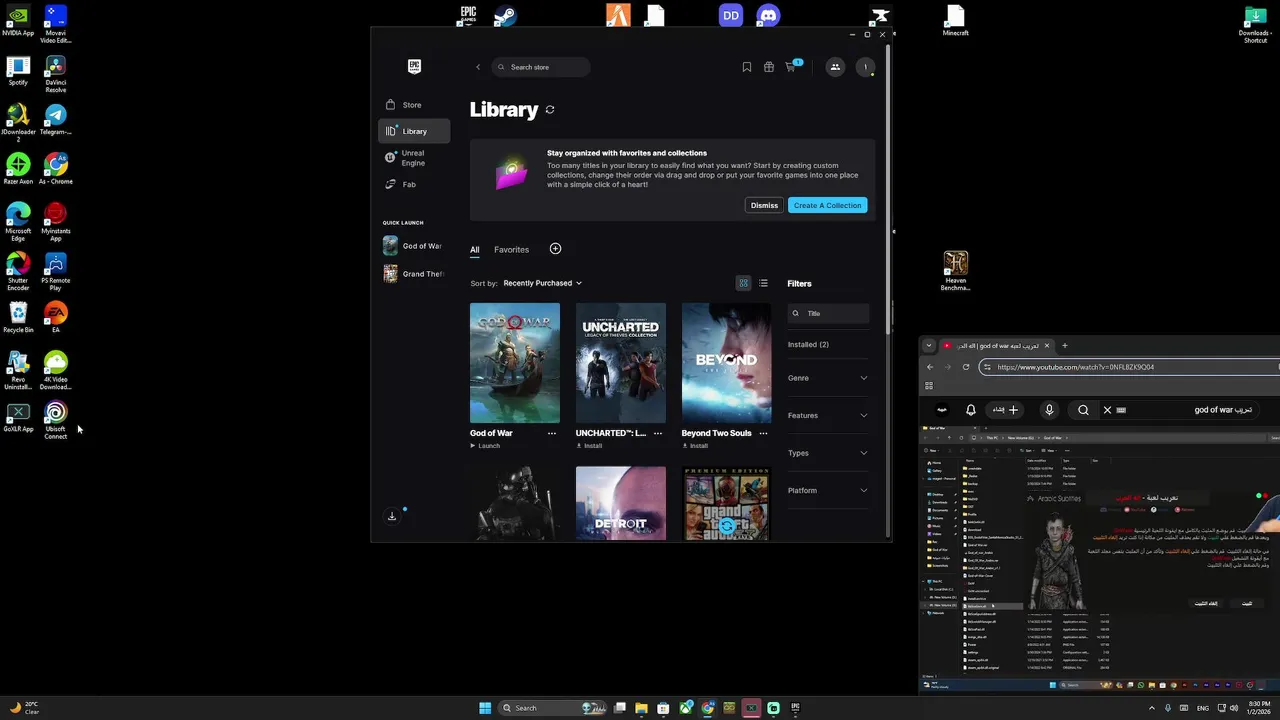Expand the Genre filter
The height and width of the screenshot is (720, 1280).
[828, 378]
